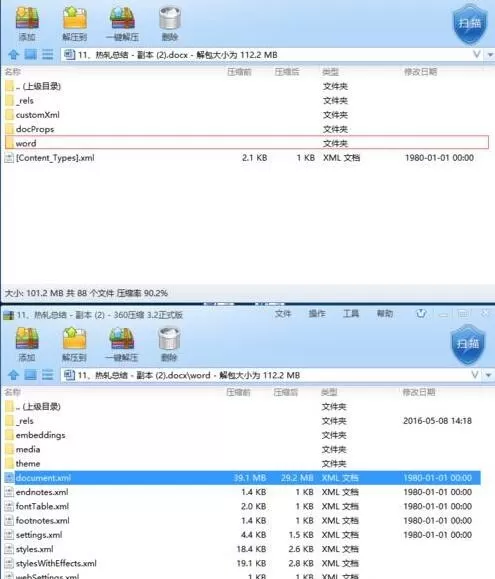Select the endnotes.xml file
This screenshot has height=579, width=495.
[242, 492]
